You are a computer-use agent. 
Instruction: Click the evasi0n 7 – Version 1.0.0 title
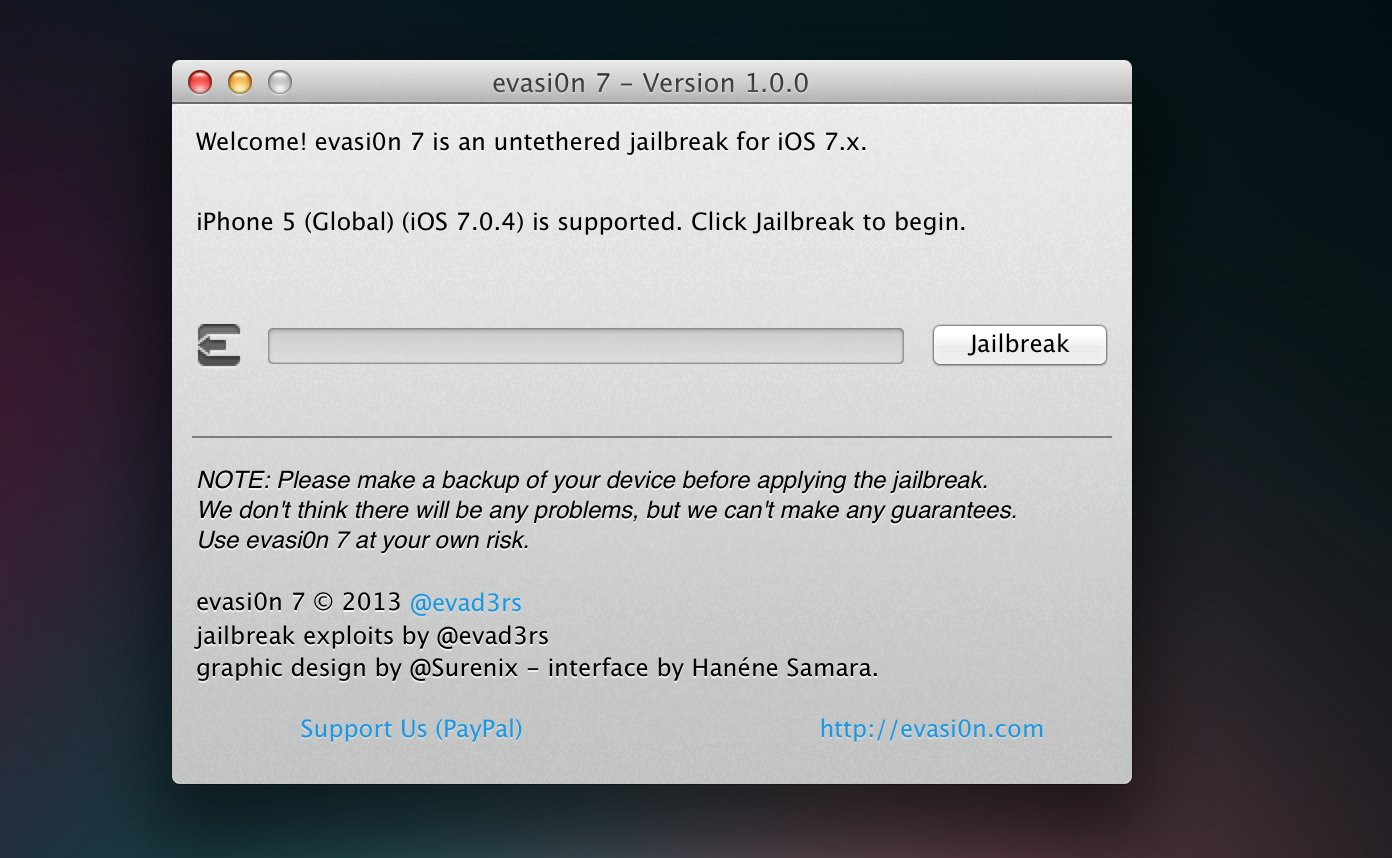coord(651,83)
